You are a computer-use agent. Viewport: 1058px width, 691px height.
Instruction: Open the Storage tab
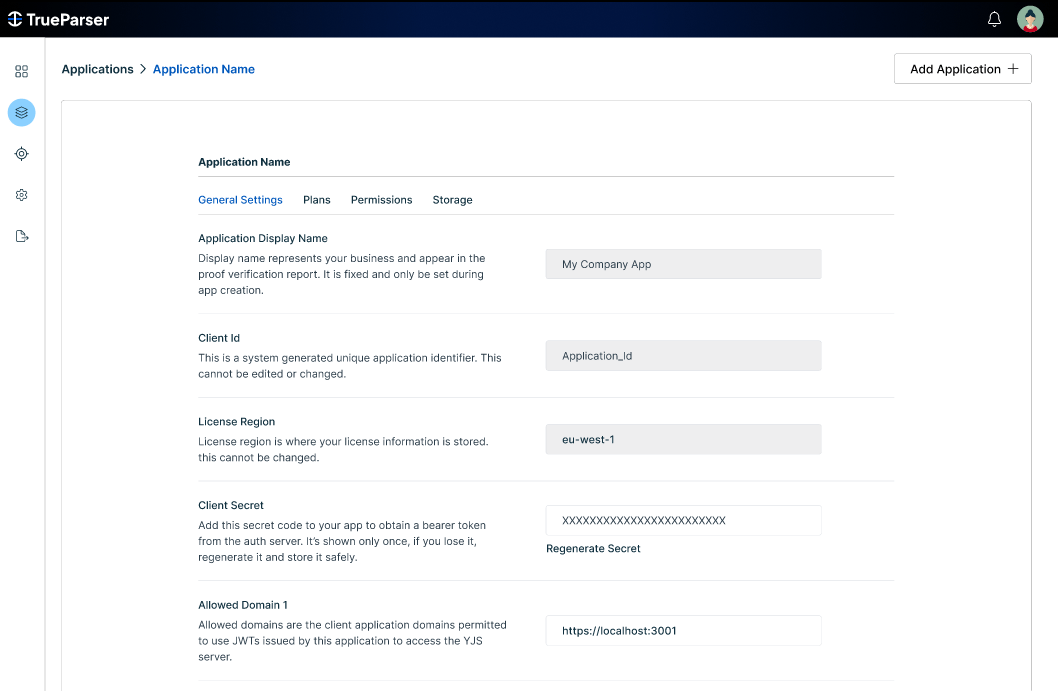coord(452,200)
